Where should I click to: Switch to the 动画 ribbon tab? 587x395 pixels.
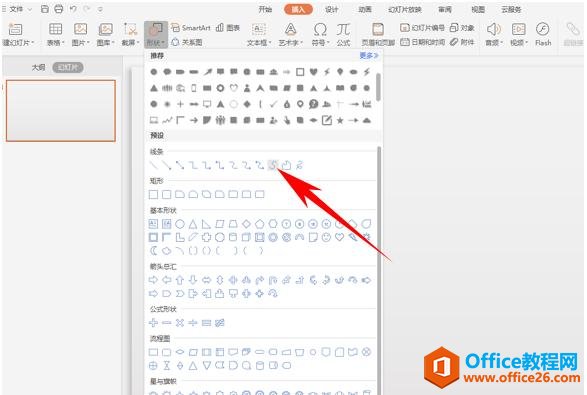[365, 9]
